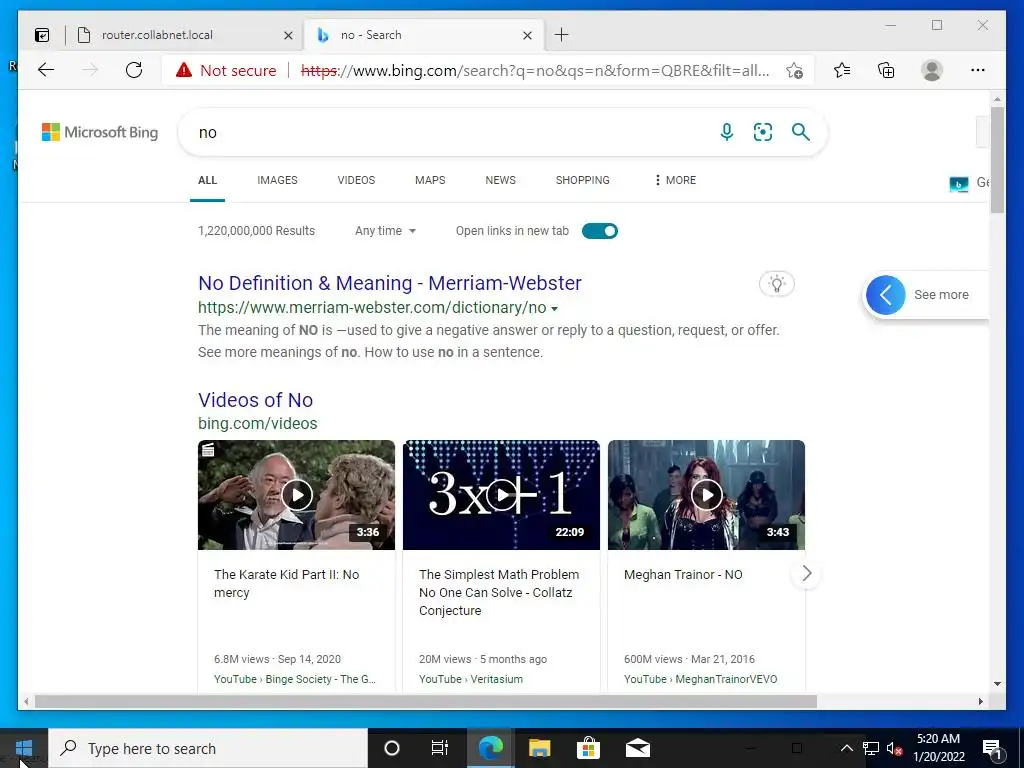1024x768 pixels.
Task: Click the Windows taskbar search box
Action: [x=208, y=748]
